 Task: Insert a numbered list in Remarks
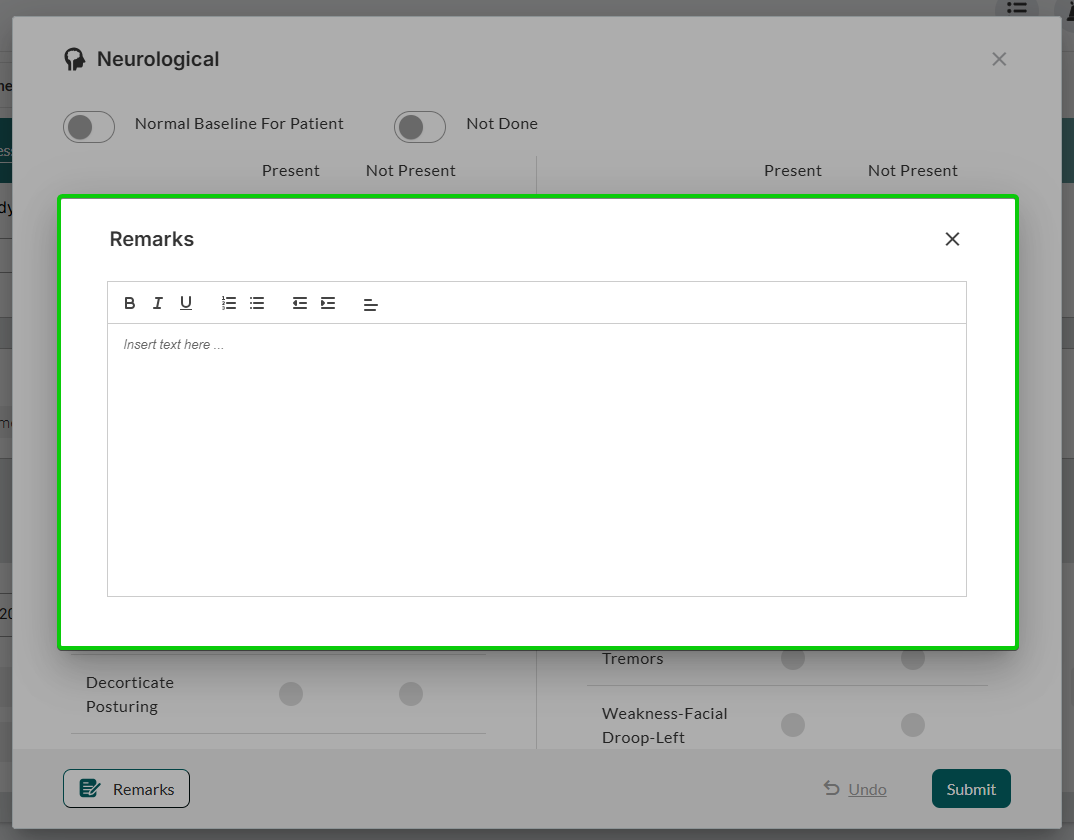coord(229,303)
